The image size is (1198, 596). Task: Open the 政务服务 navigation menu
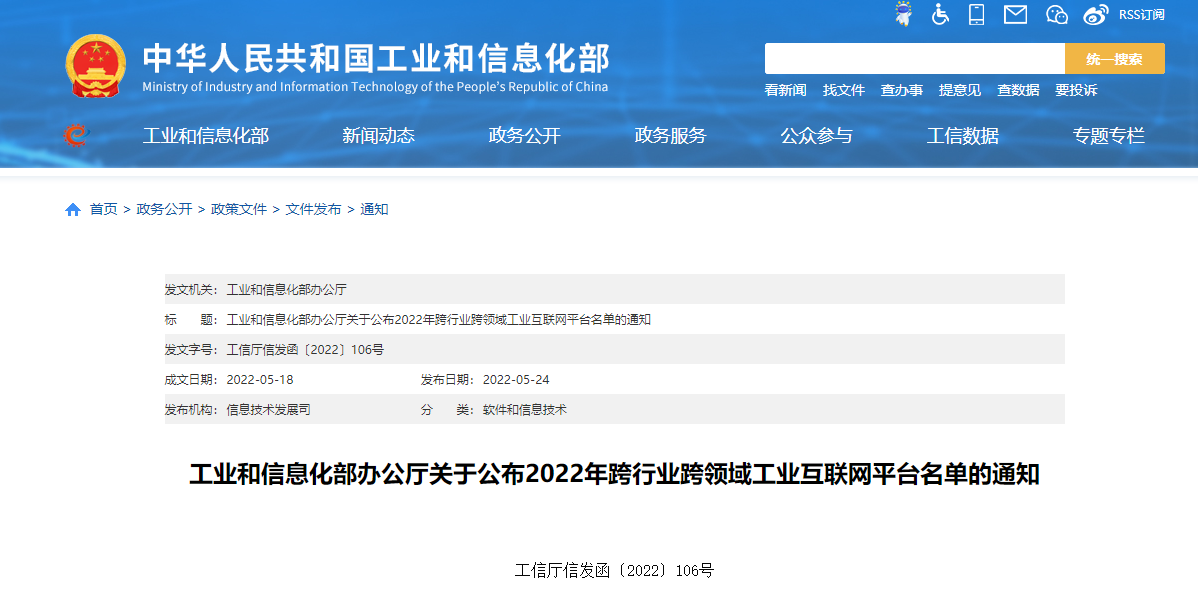click(x=670, y=136)
